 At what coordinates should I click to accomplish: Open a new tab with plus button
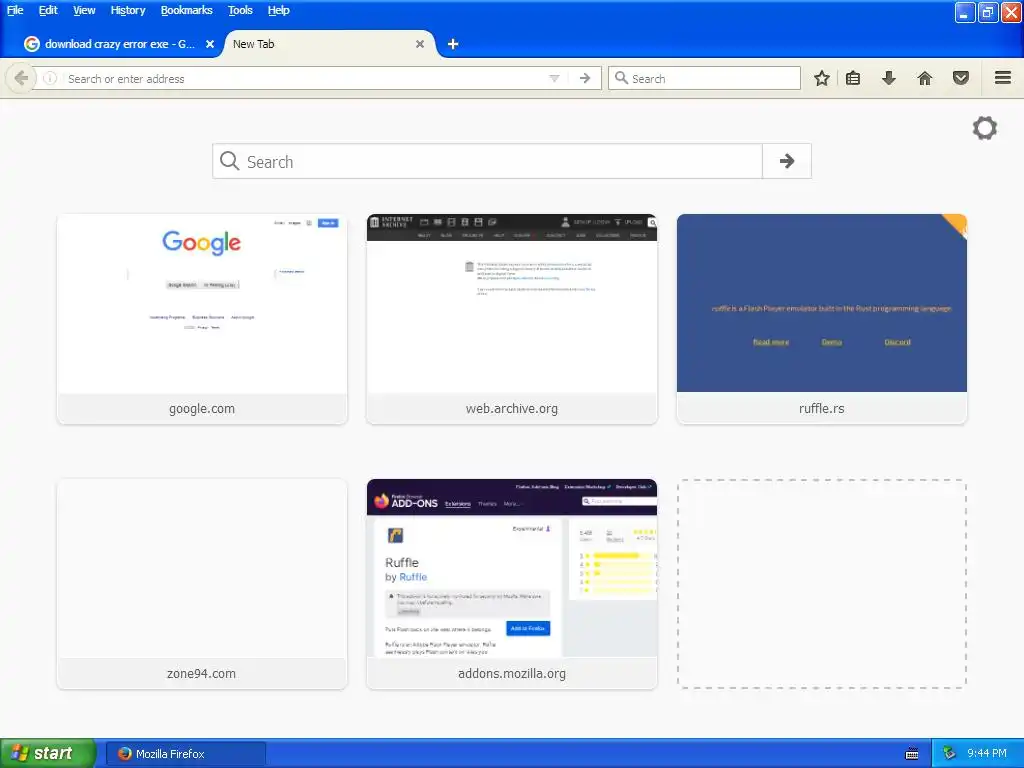tap(453, 44)
